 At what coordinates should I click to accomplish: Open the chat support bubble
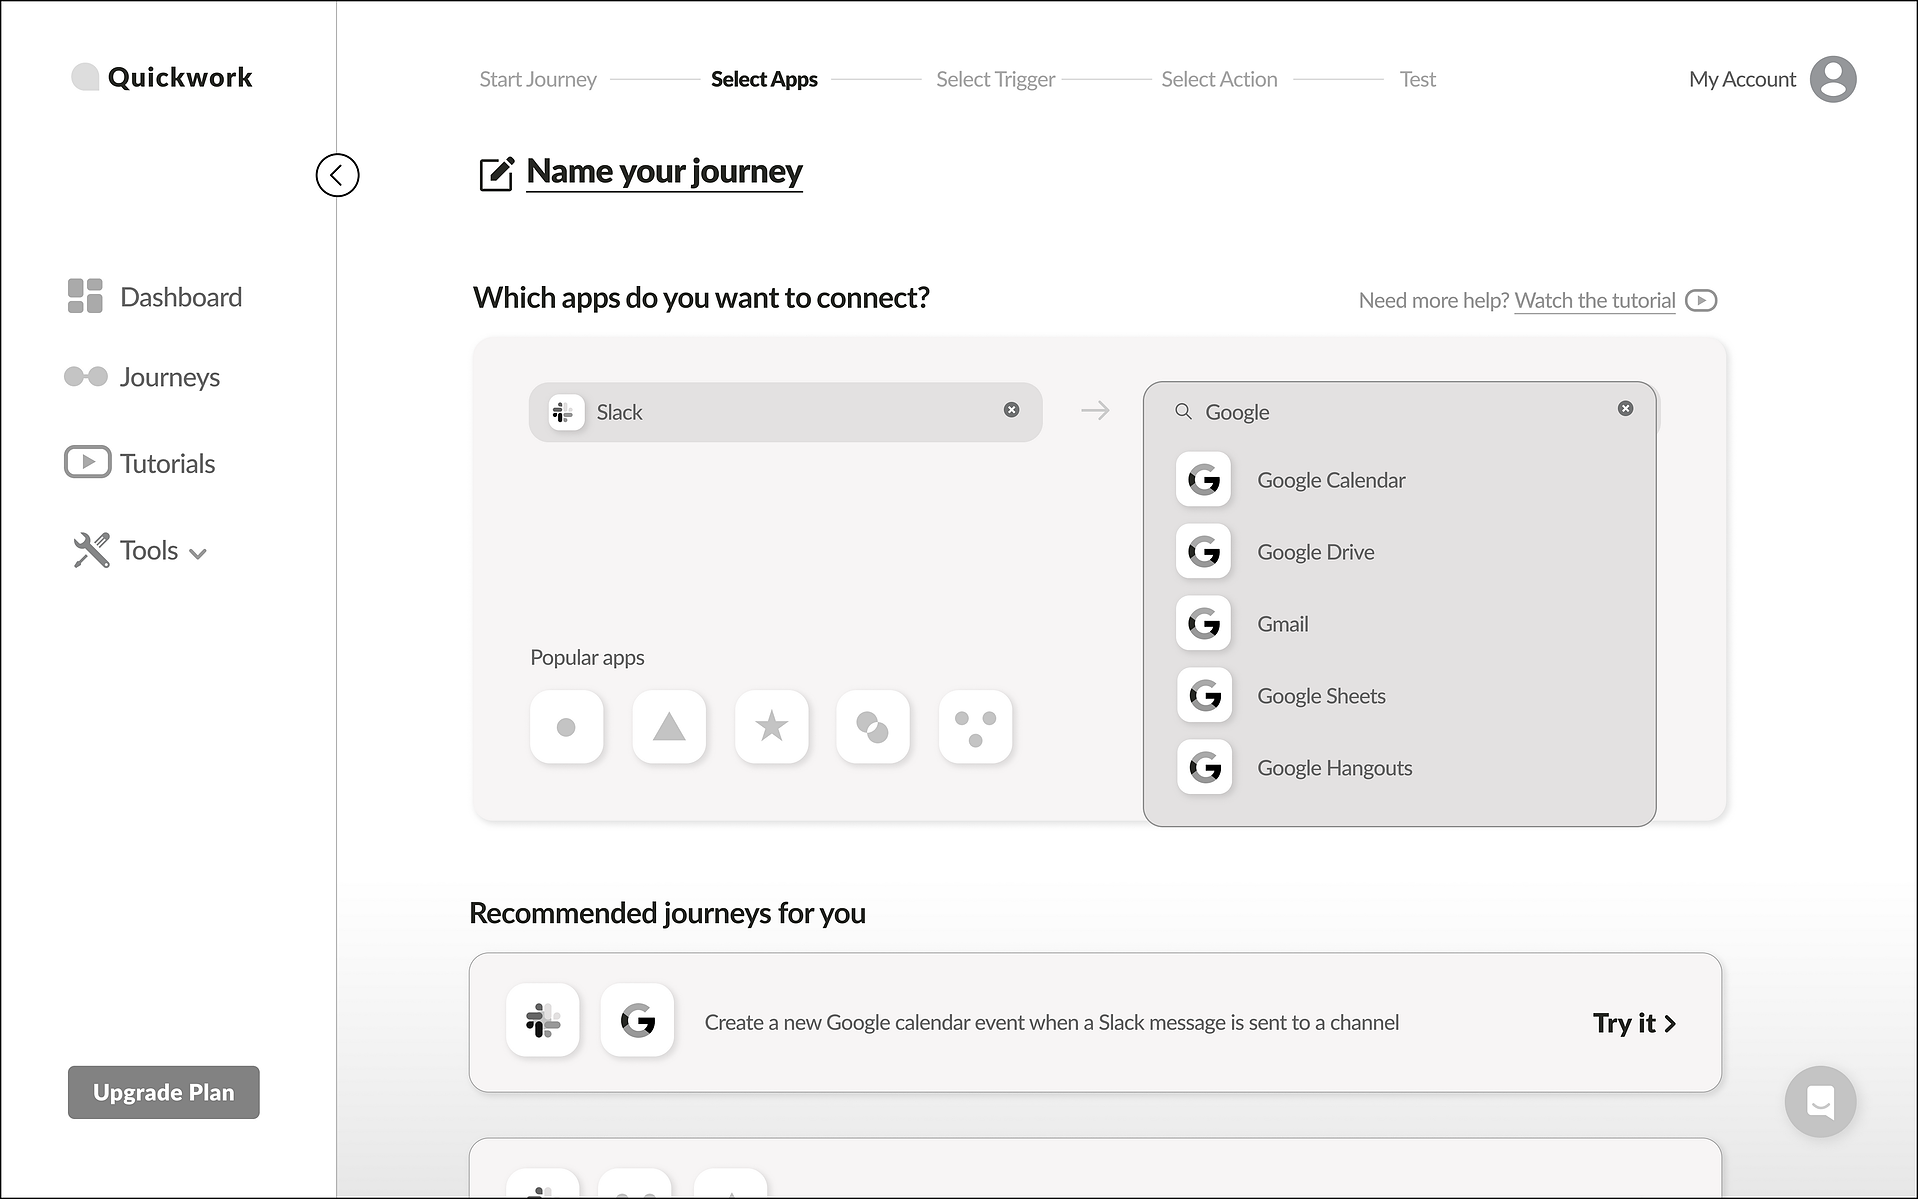(x=1820, y=1102)
